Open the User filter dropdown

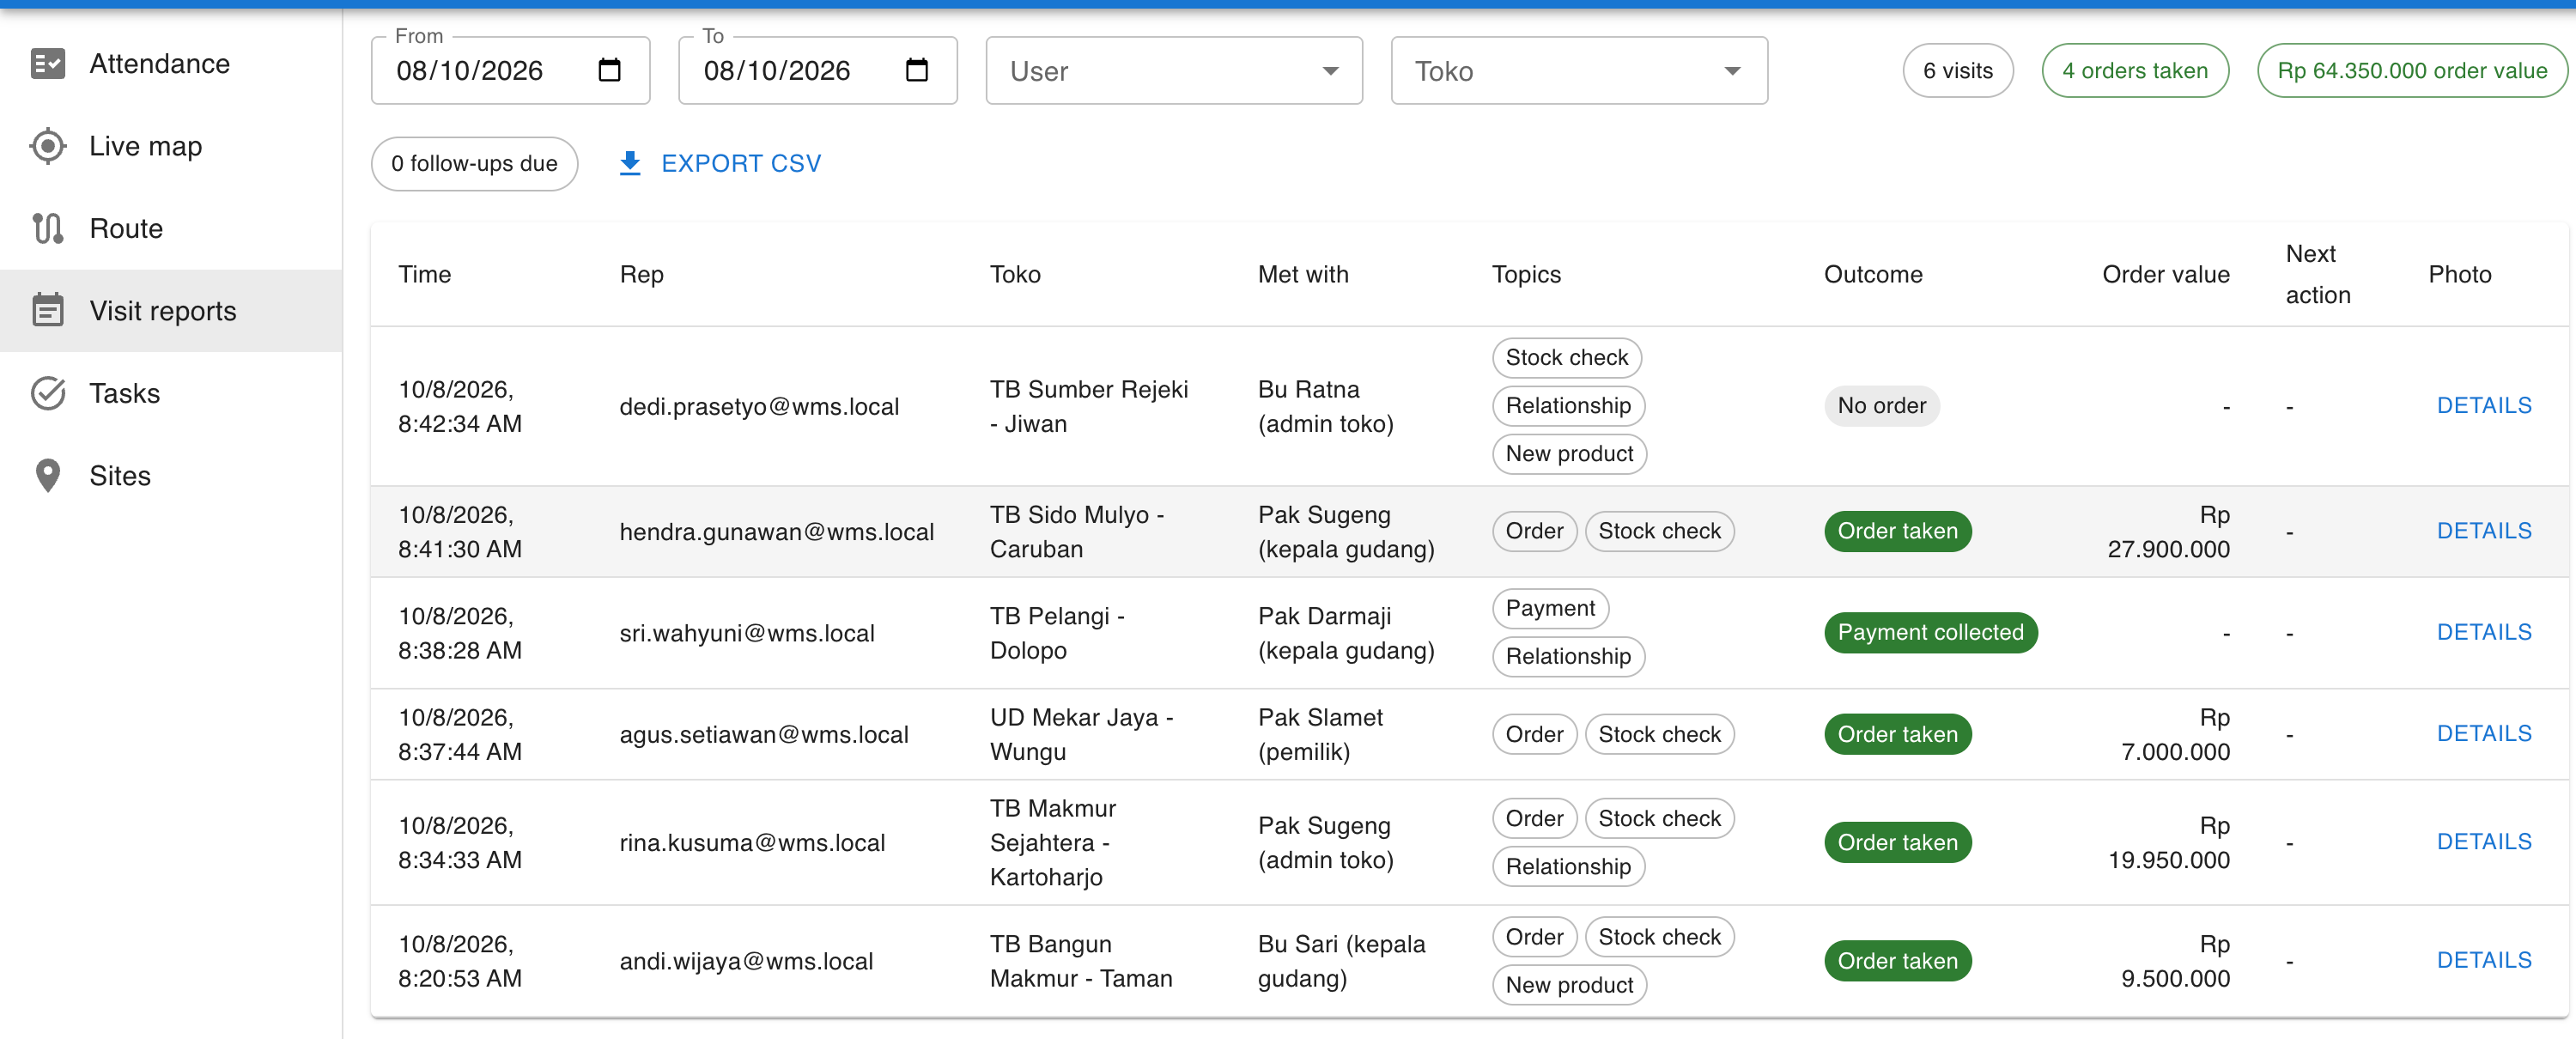coord(1174,71)
